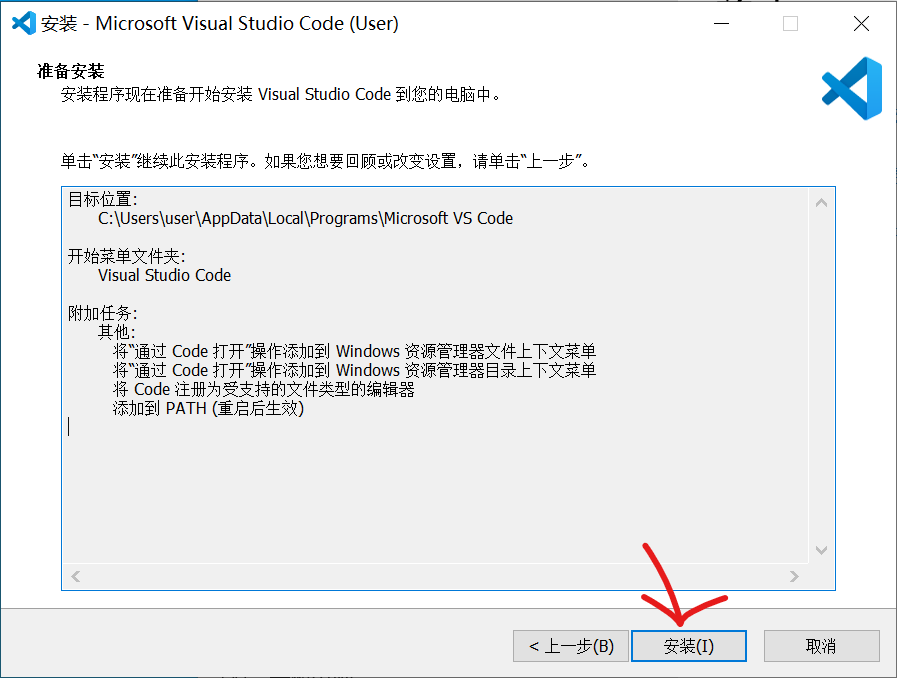Click the summary box scroll-up arrow
The height and width of the screenshot is (678, 897).
[x=821, y=202]
